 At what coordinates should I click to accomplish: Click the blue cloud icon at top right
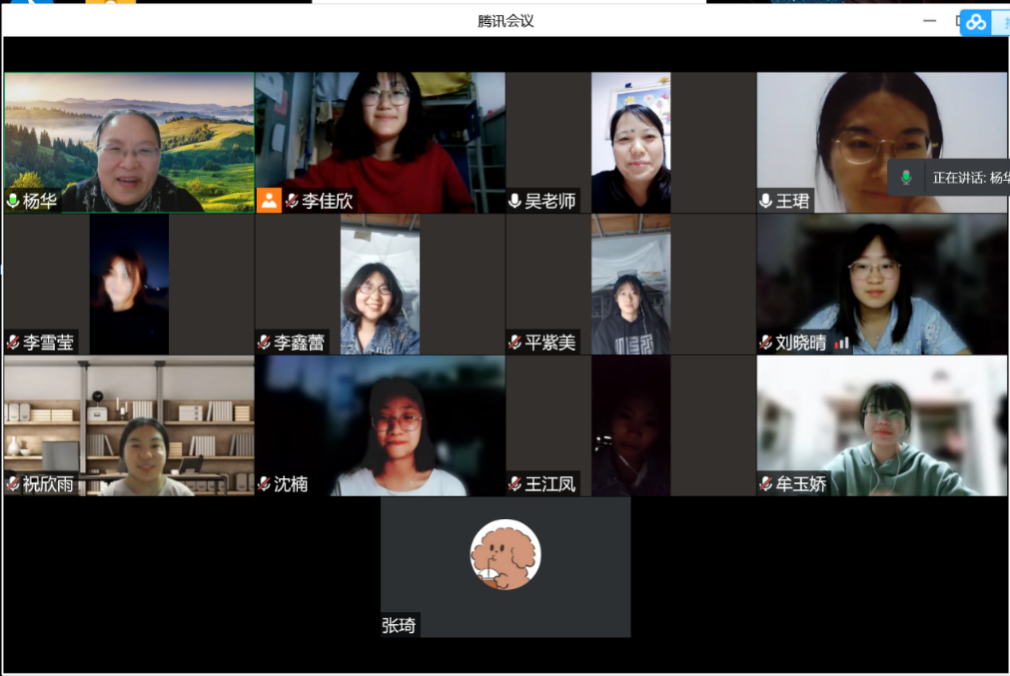(975, 22)
